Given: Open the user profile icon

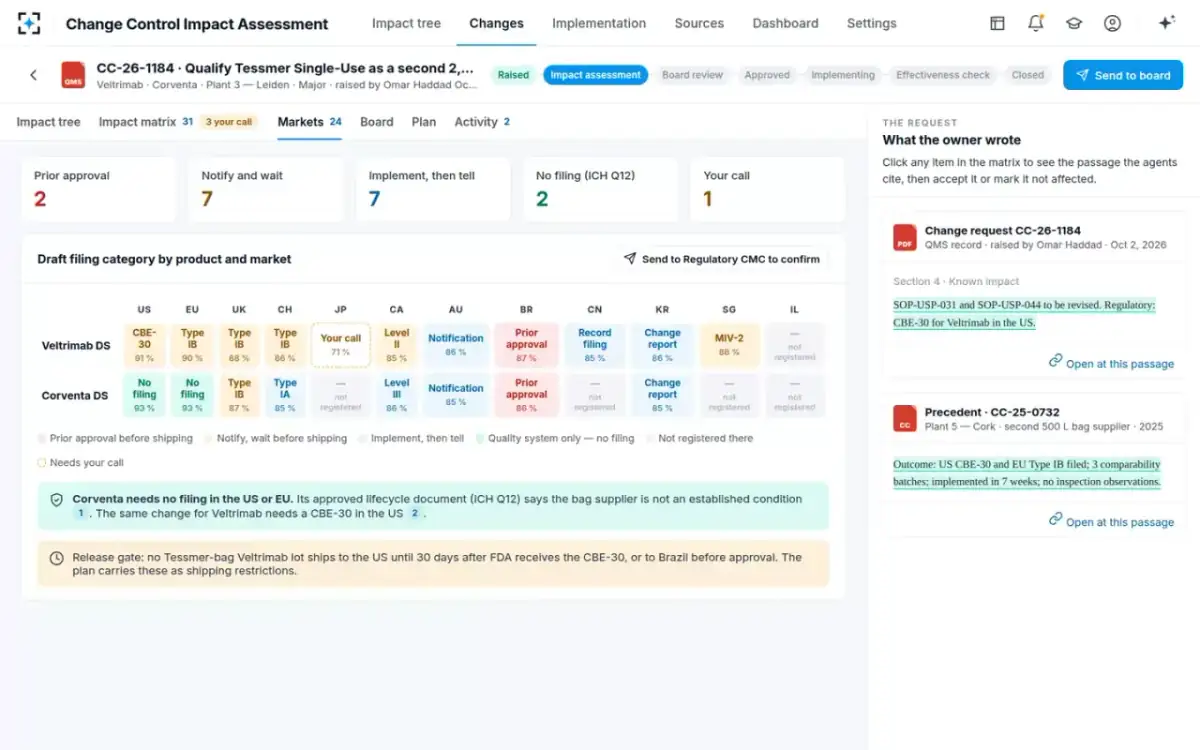Looking at the screenshot, I should [1112, 23].
